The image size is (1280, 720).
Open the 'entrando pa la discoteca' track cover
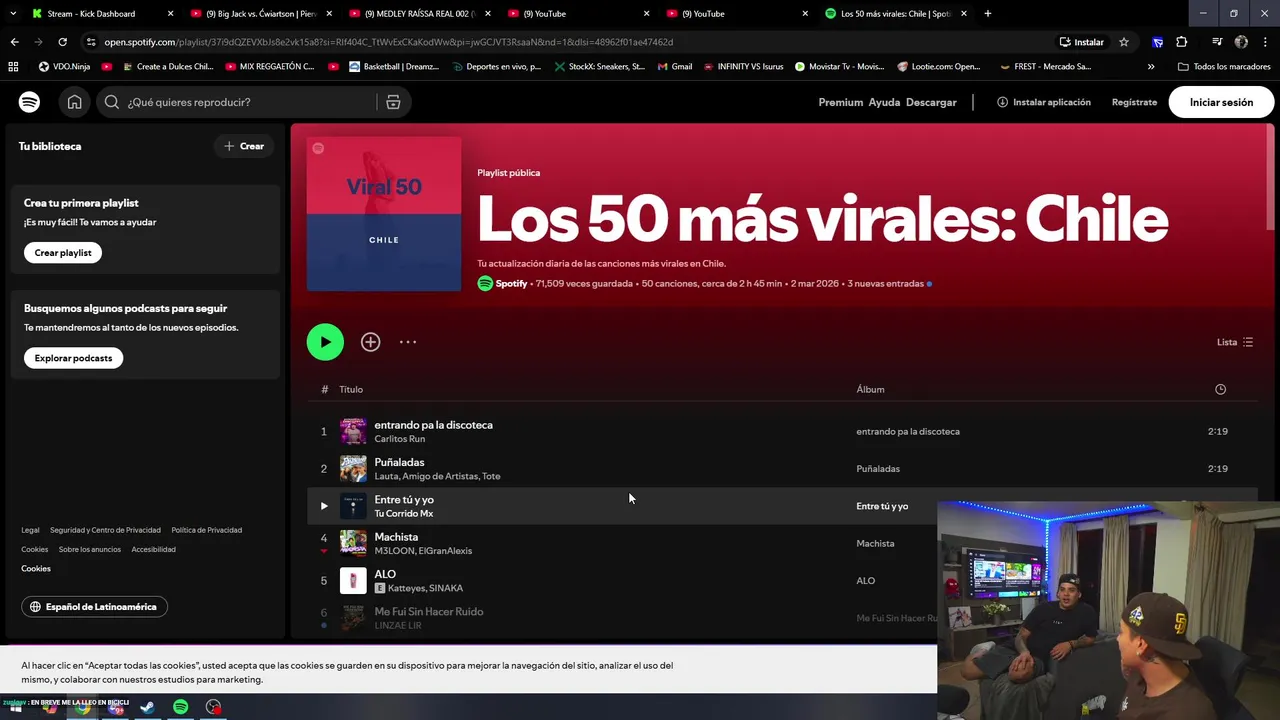click(353, 431)
